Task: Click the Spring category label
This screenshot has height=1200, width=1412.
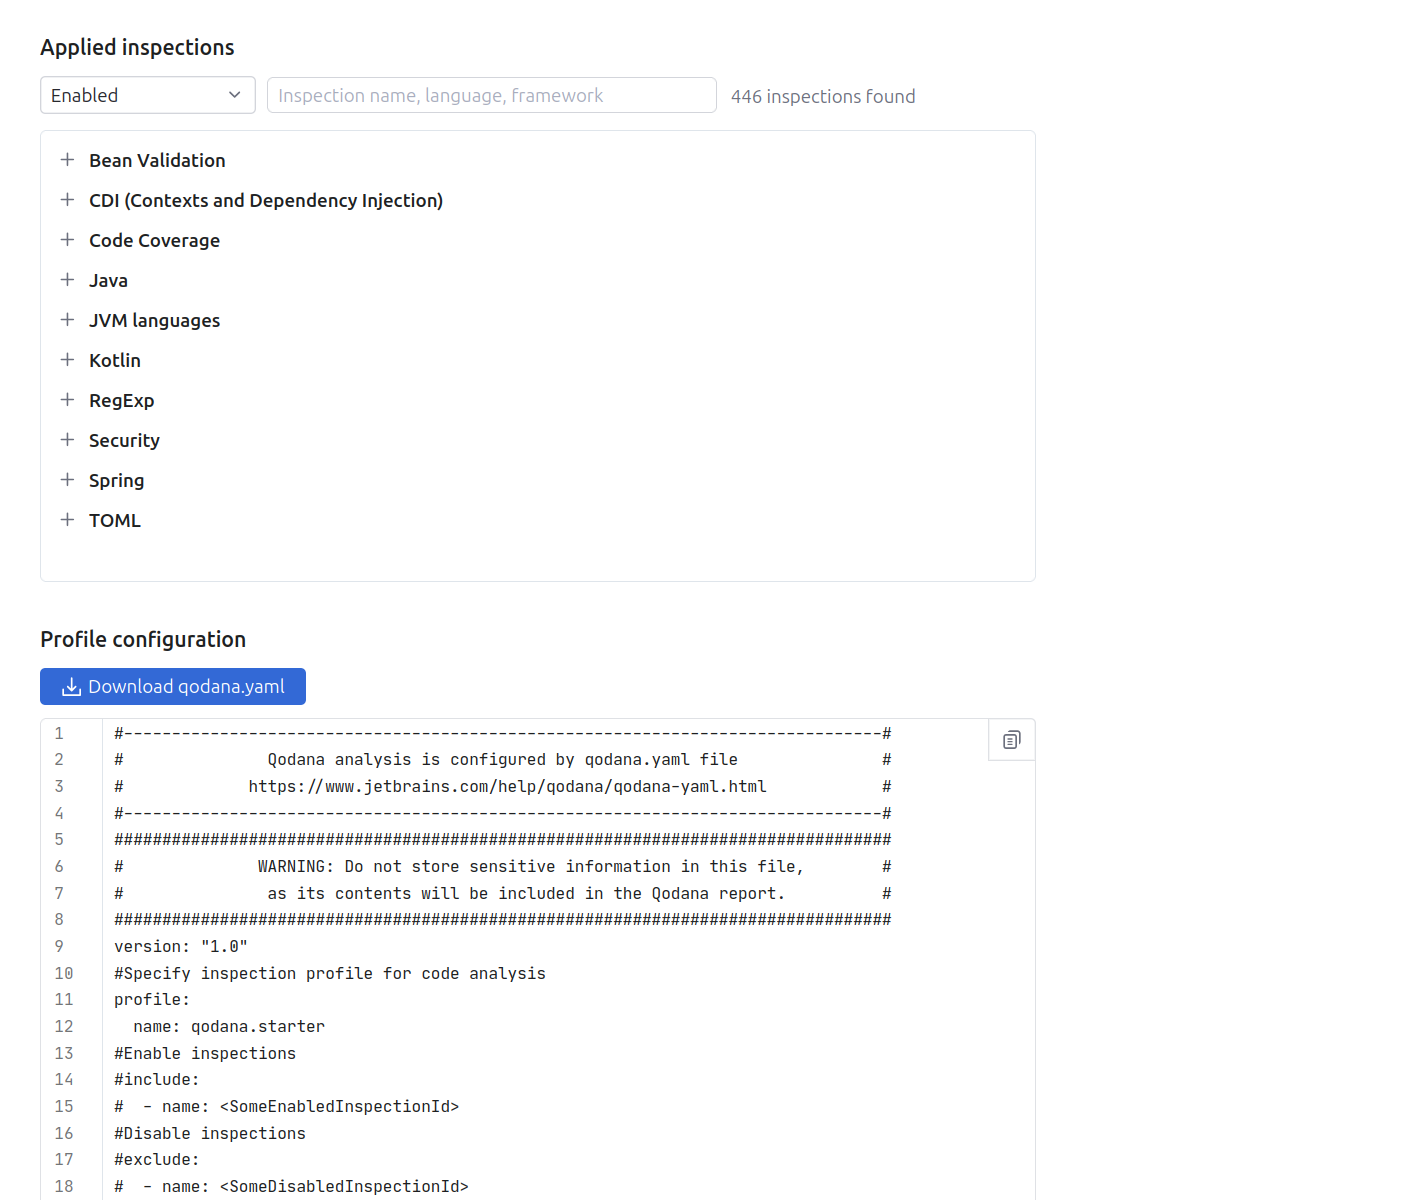Action: 116,481
